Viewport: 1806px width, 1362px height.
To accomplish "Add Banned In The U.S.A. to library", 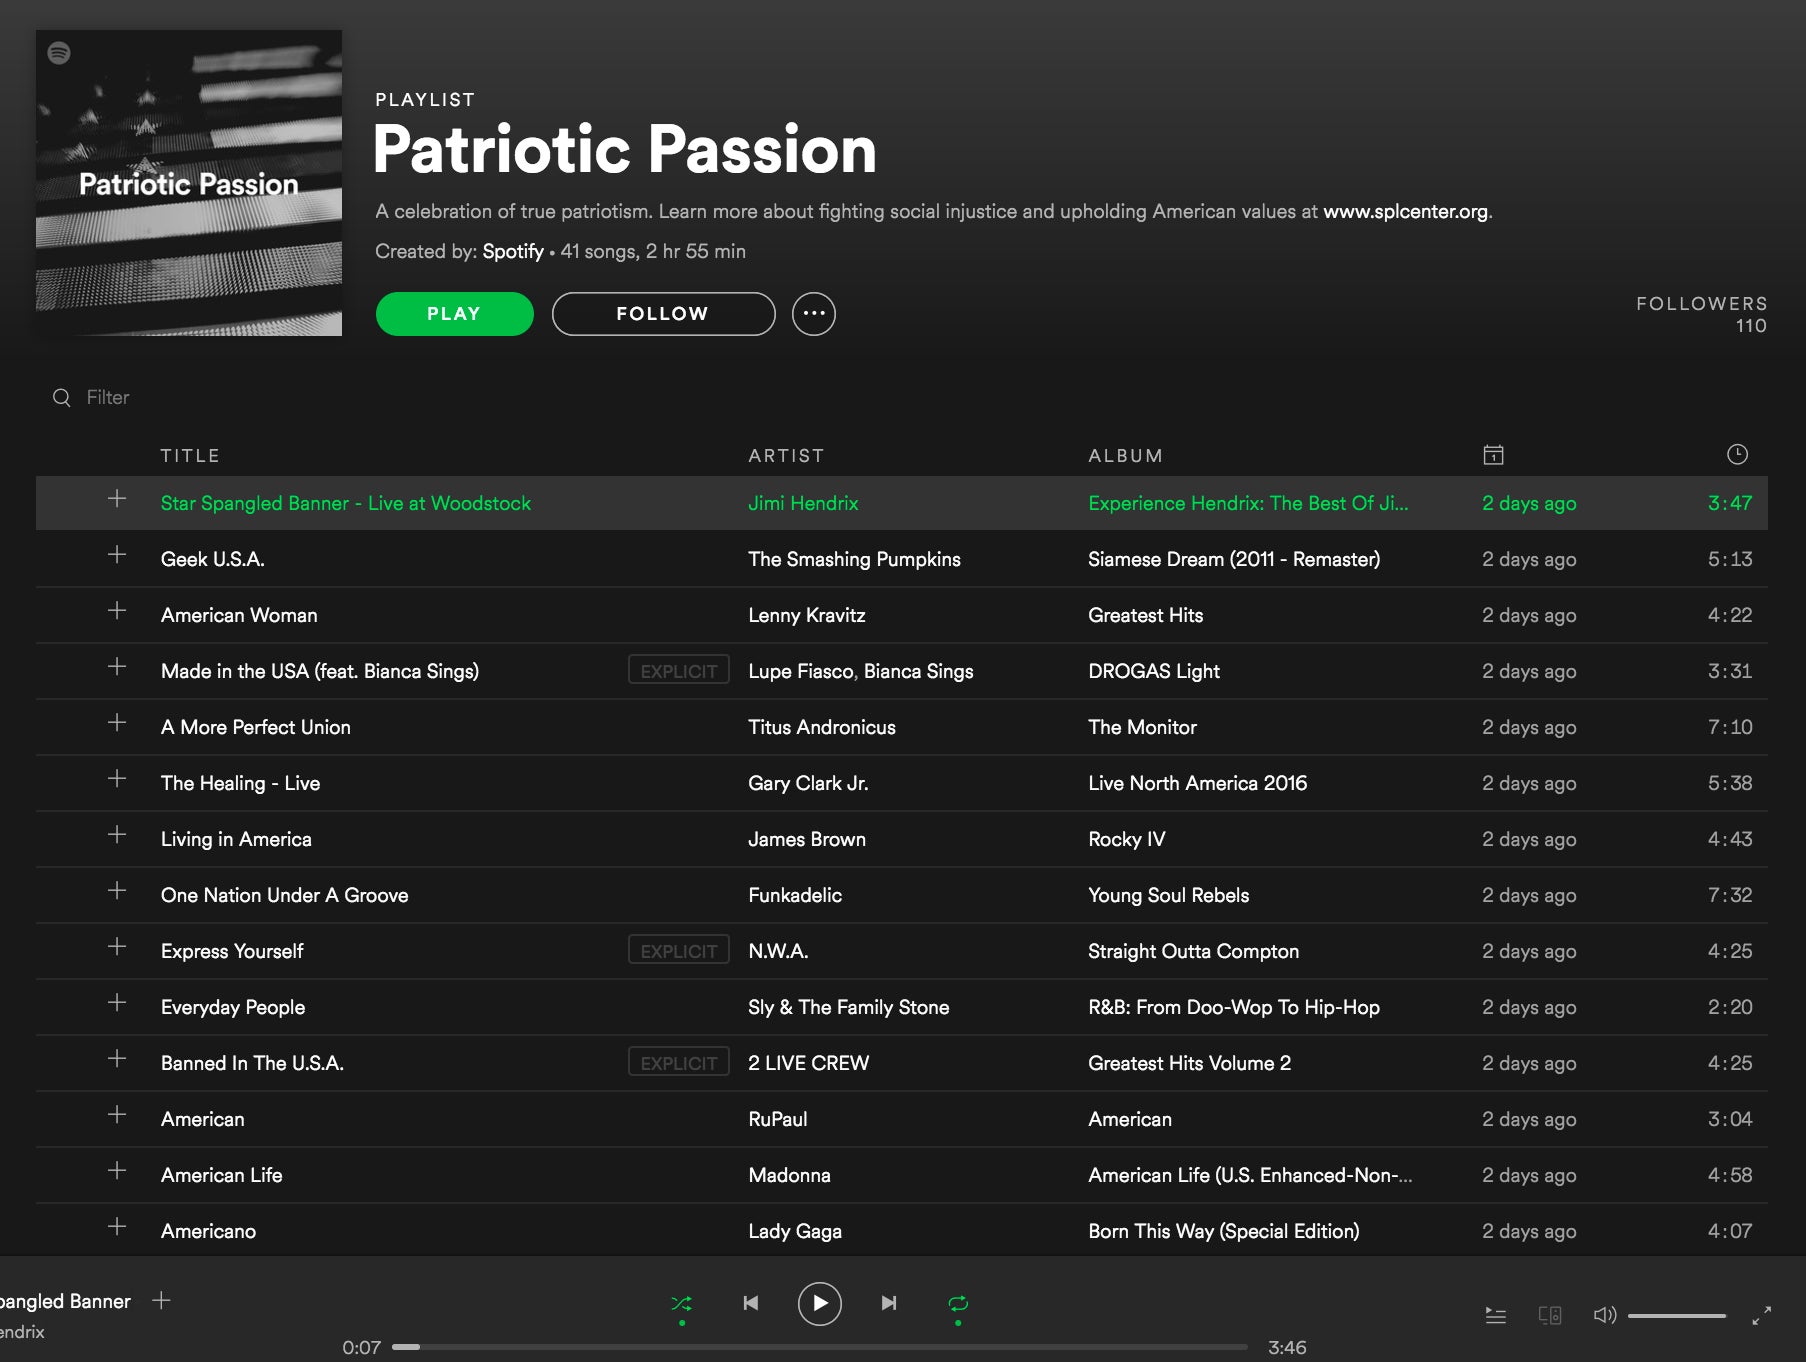I will [117, 1059].
